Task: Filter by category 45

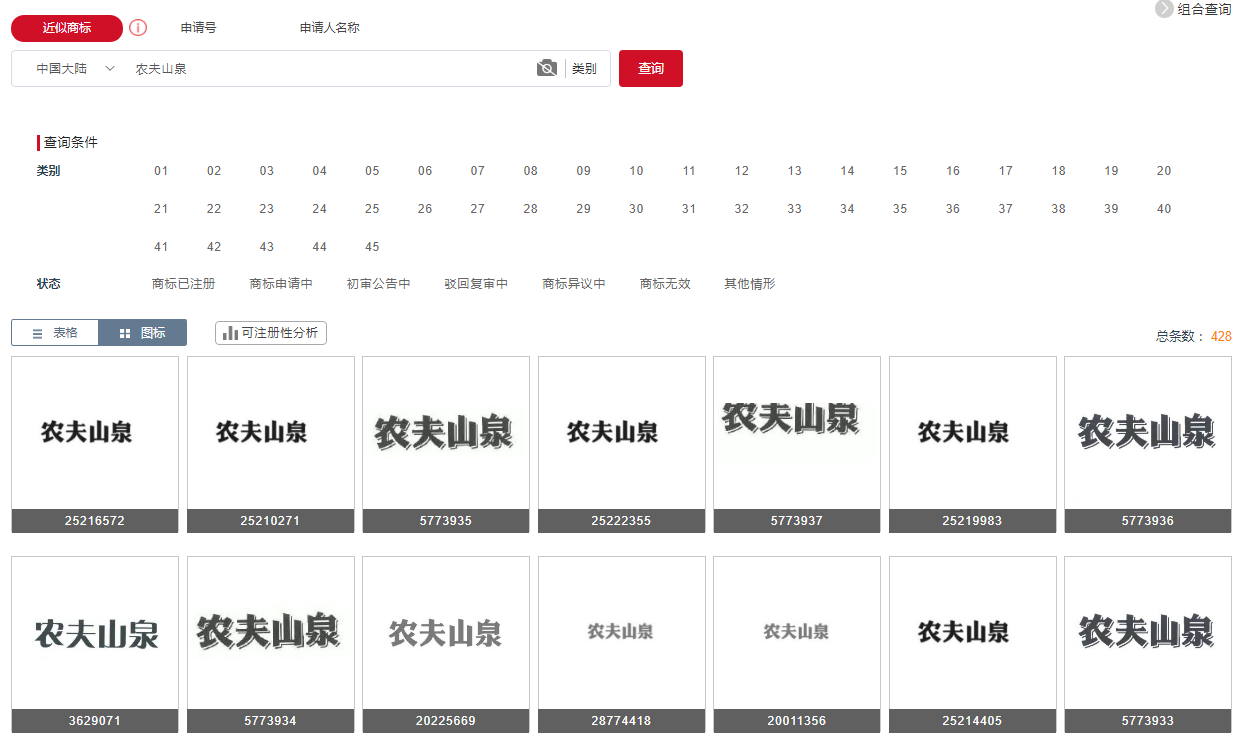Action: click(x=372, y=247)
